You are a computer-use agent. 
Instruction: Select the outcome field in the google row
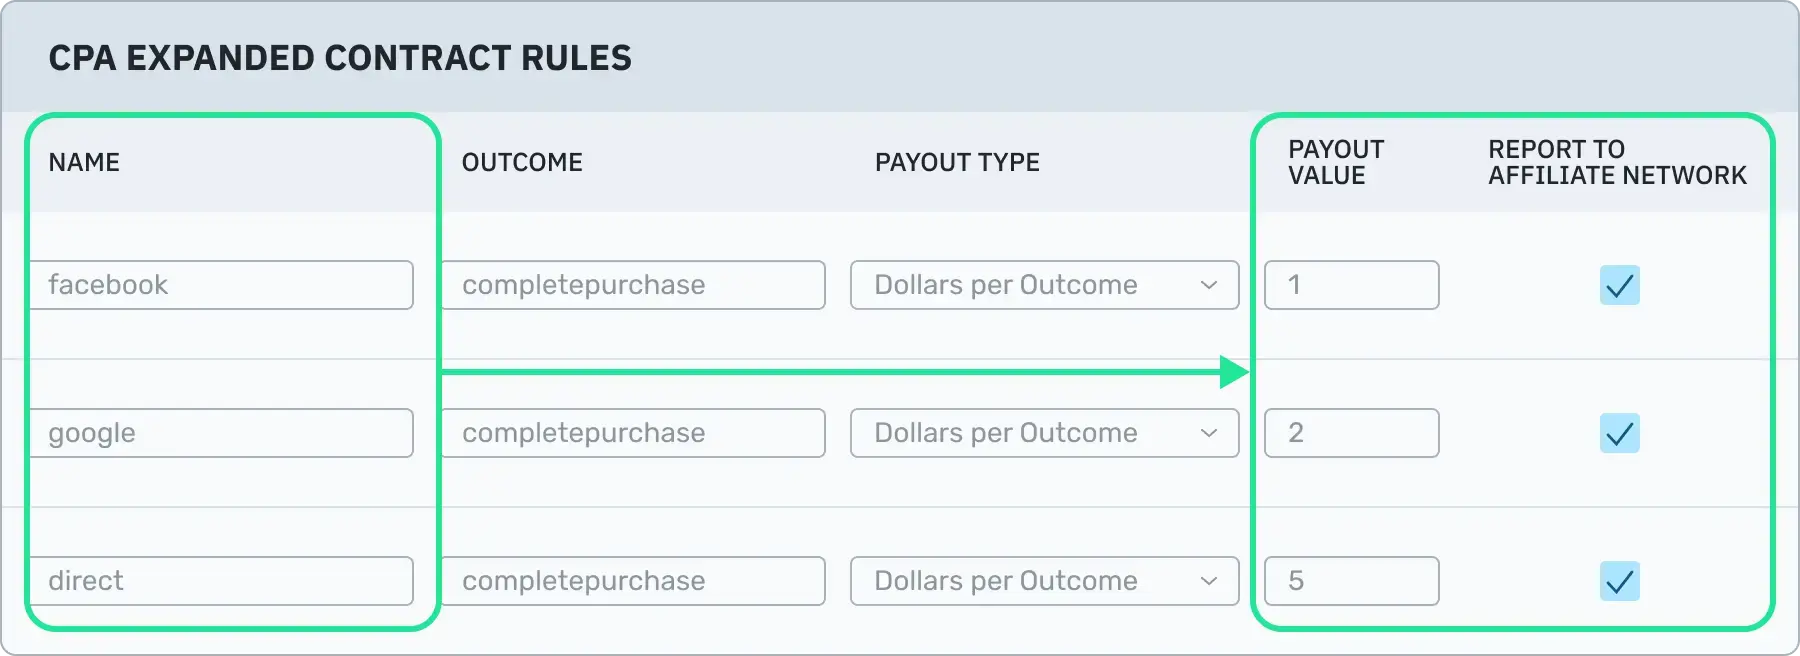tap(633, 433)
